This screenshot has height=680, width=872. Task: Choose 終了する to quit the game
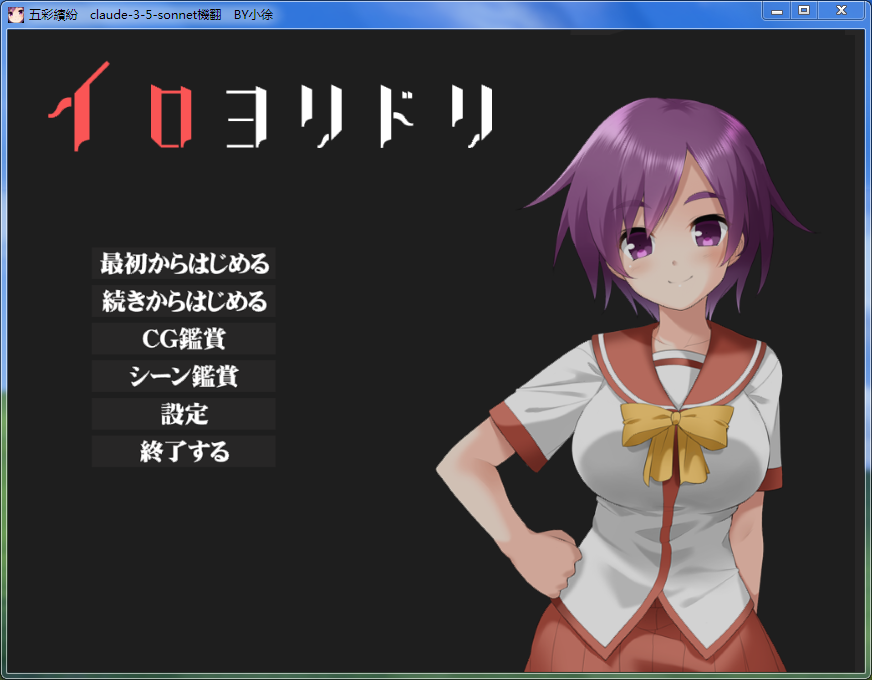[x=184, y=451]
